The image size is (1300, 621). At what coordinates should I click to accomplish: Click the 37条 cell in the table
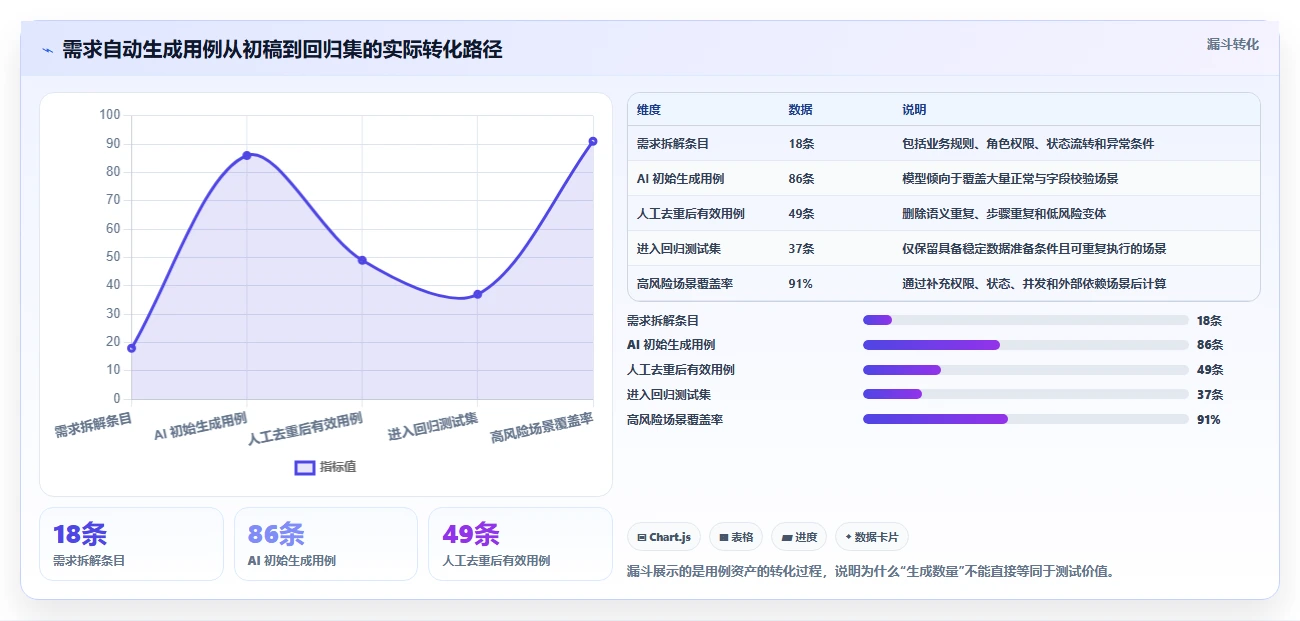tap(801, 249)
